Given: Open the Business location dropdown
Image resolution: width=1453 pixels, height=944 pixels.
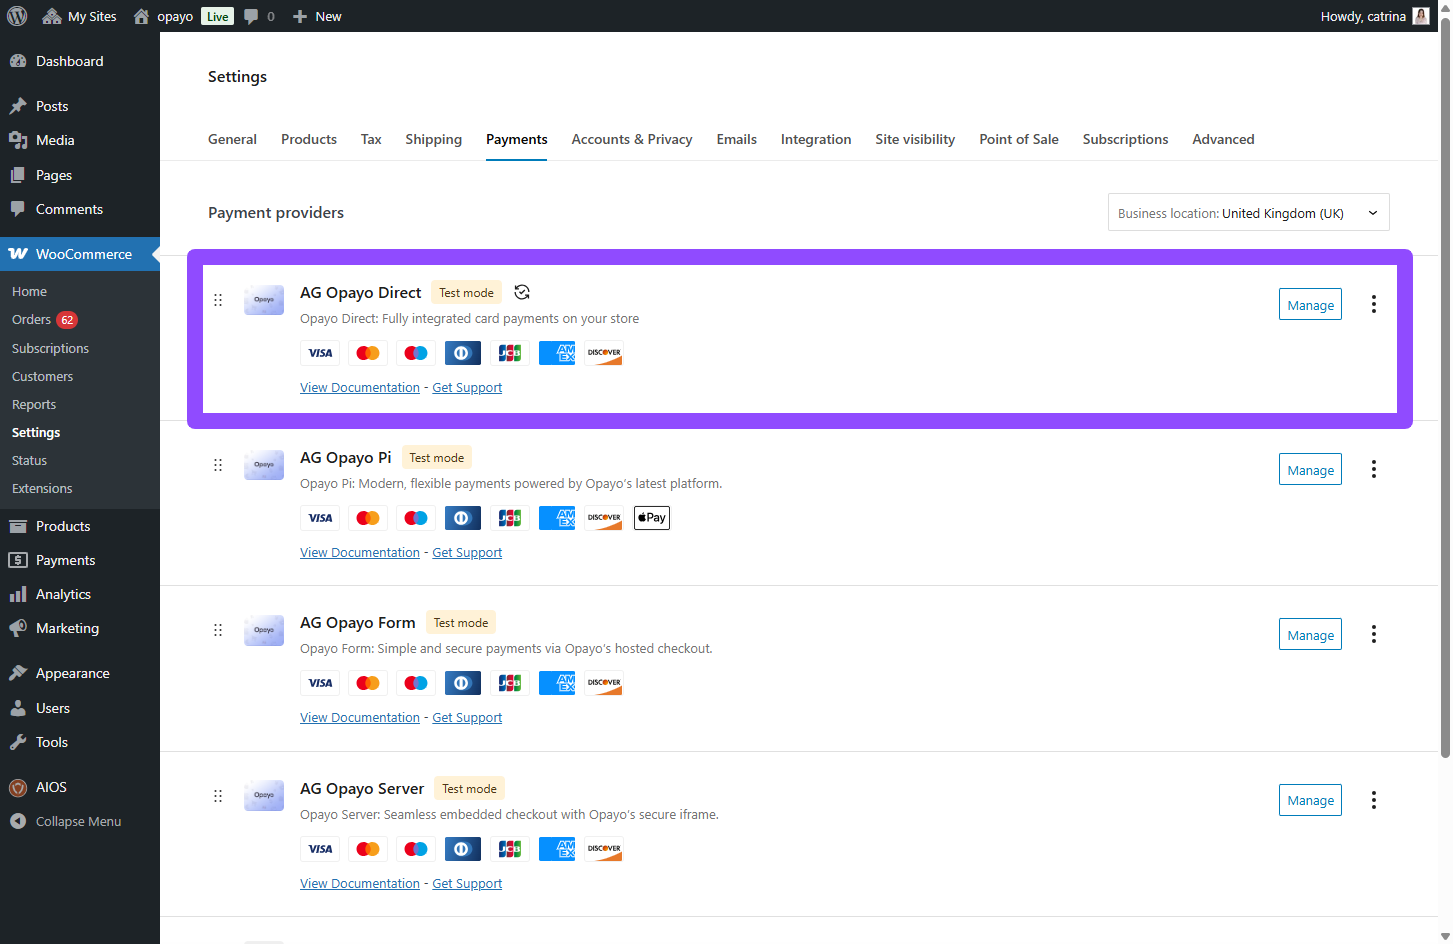Looking at the screenshot, I should click(1248, 213).
